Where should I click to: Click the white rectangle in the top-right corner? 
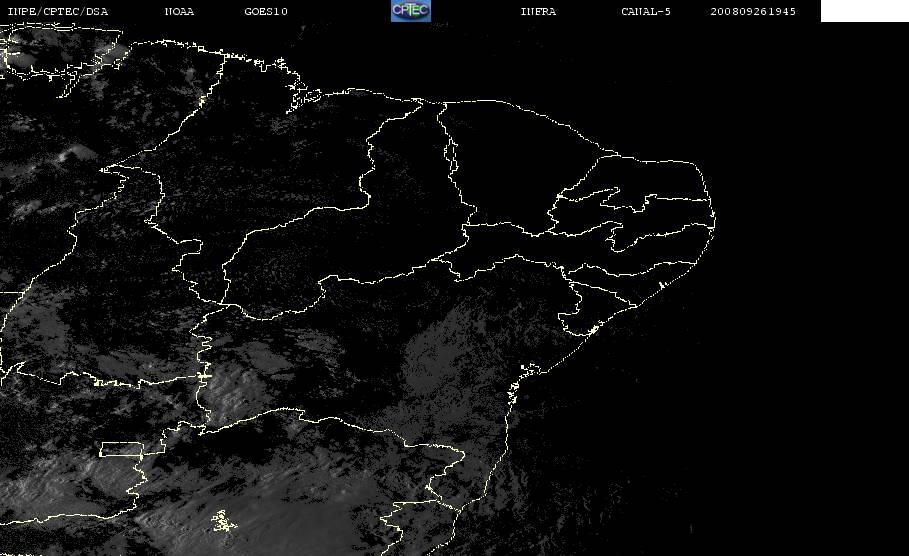point(864,11)
